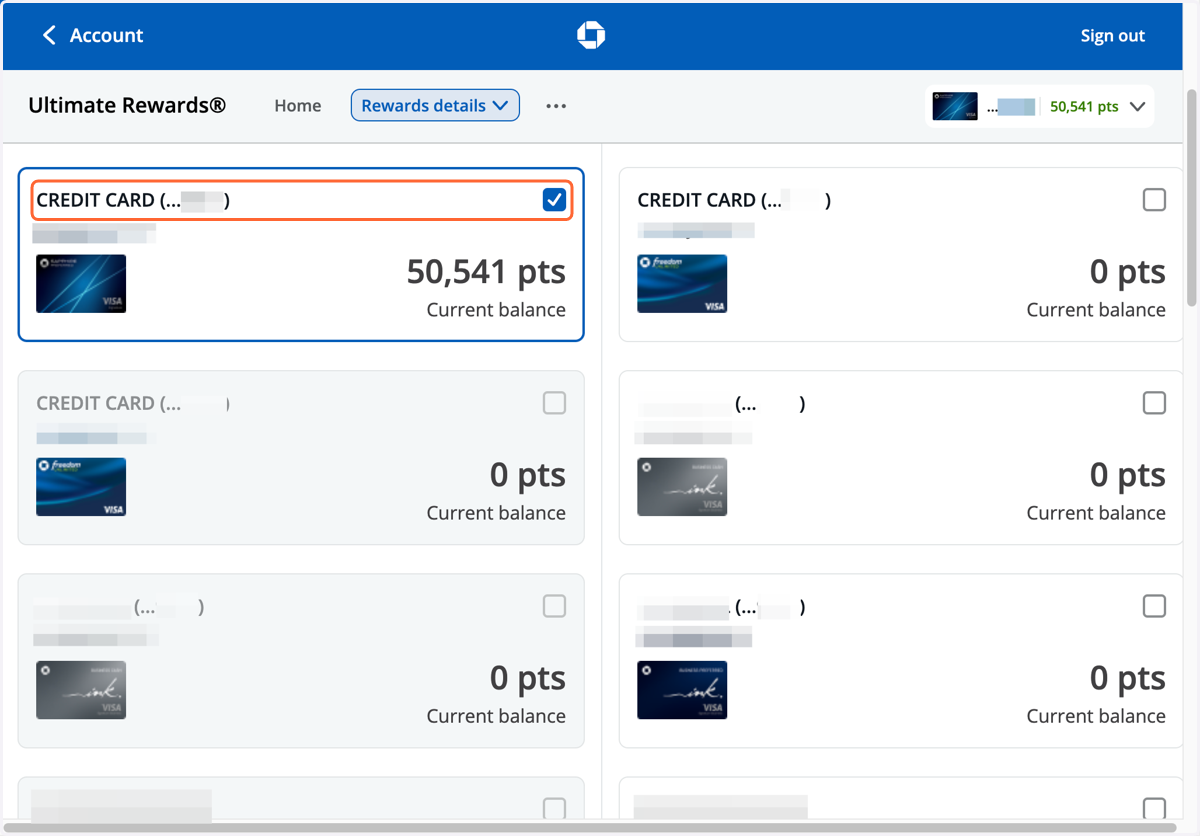Screen dimensions: 1200x836
Task: Click the dark blue Ink Business Preferred card image
Action: [682, 690]
